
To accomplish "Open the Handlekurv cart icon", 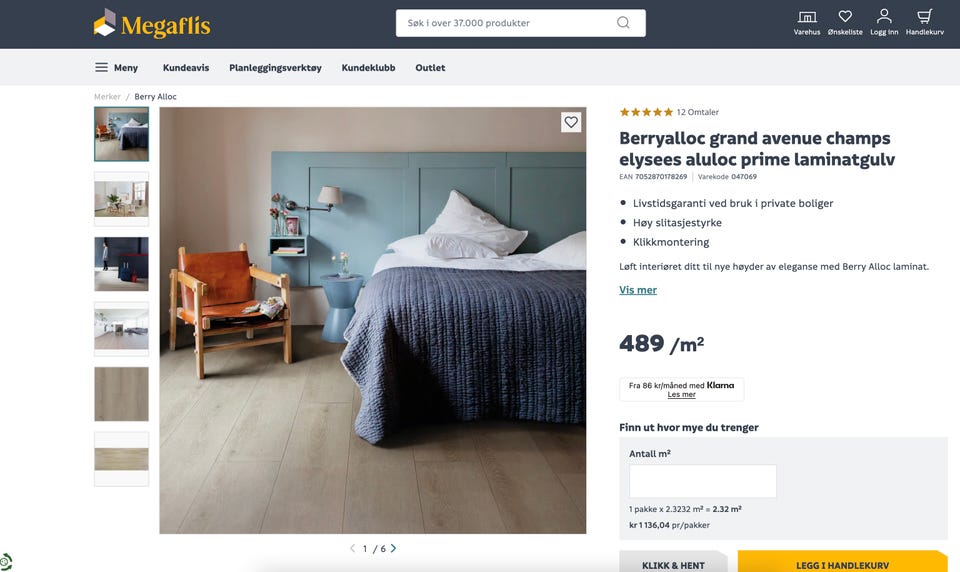I will coord(924,23).
